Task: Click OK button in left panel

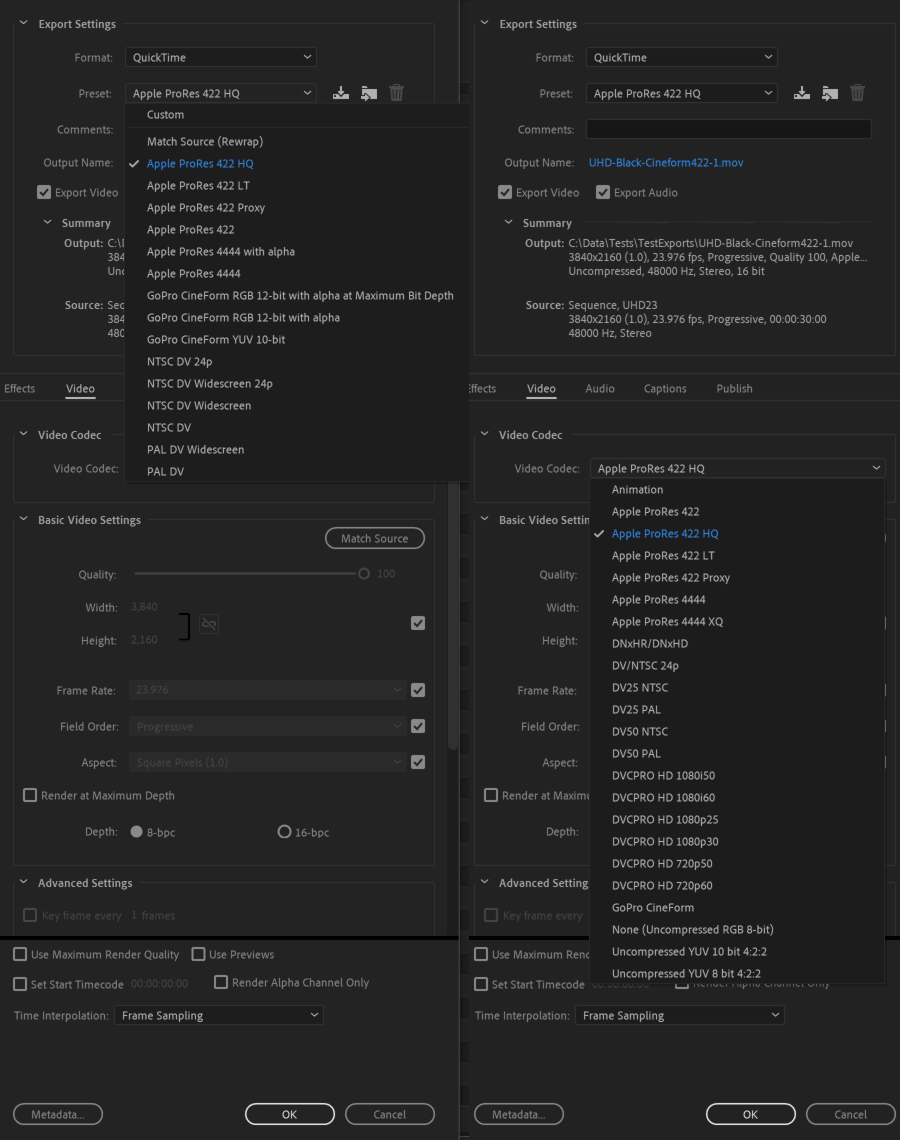Action: (x=289, y=1115)
